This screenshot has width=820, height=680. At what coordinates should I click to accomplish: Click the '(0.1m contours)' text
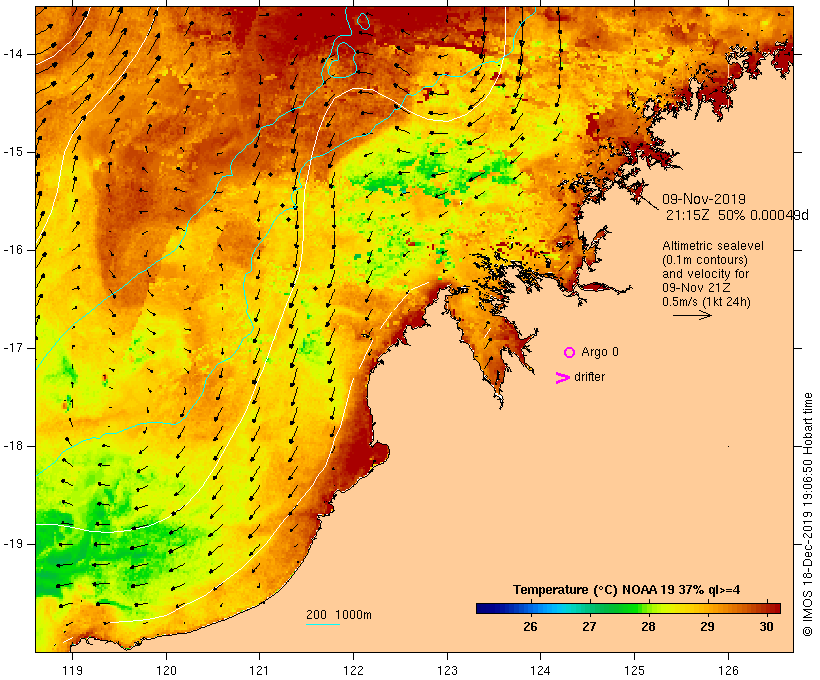tap(705, 260)
